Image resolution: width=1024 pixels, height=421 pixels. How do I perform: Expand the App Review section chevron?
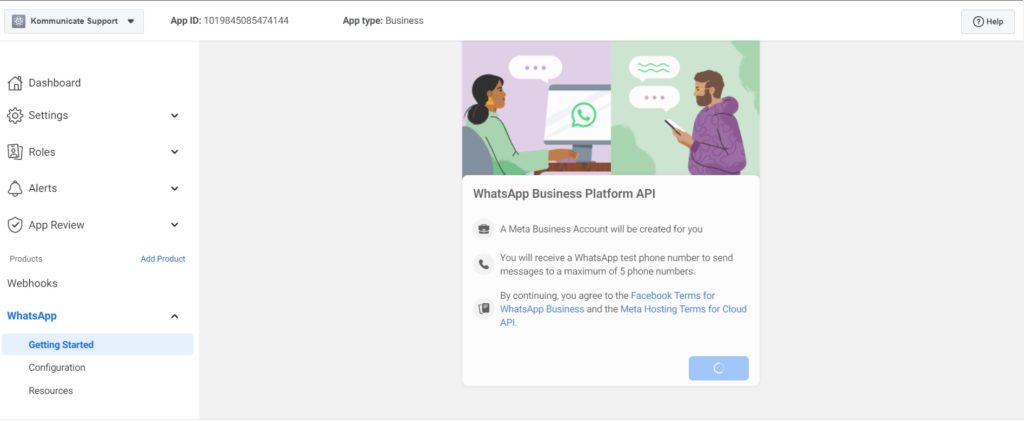[x=175, y=225]
